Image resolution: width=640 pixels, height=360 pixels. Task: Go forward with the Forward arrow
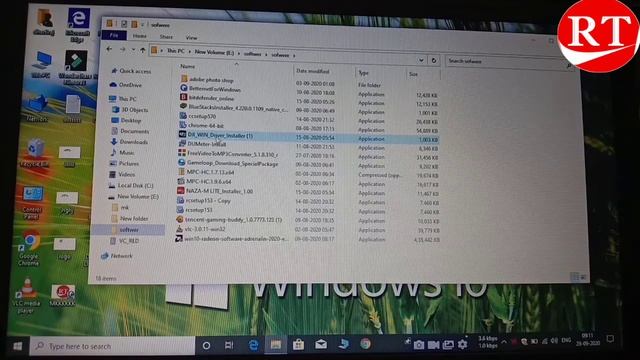click(x=122, y=49)
